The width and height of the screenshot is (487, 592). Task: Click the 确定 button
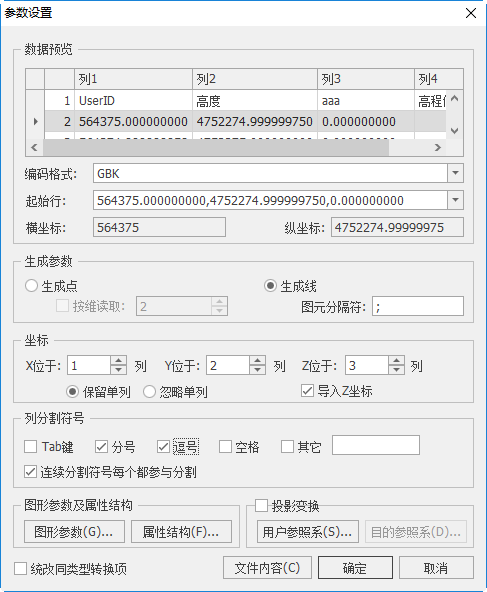355,567
